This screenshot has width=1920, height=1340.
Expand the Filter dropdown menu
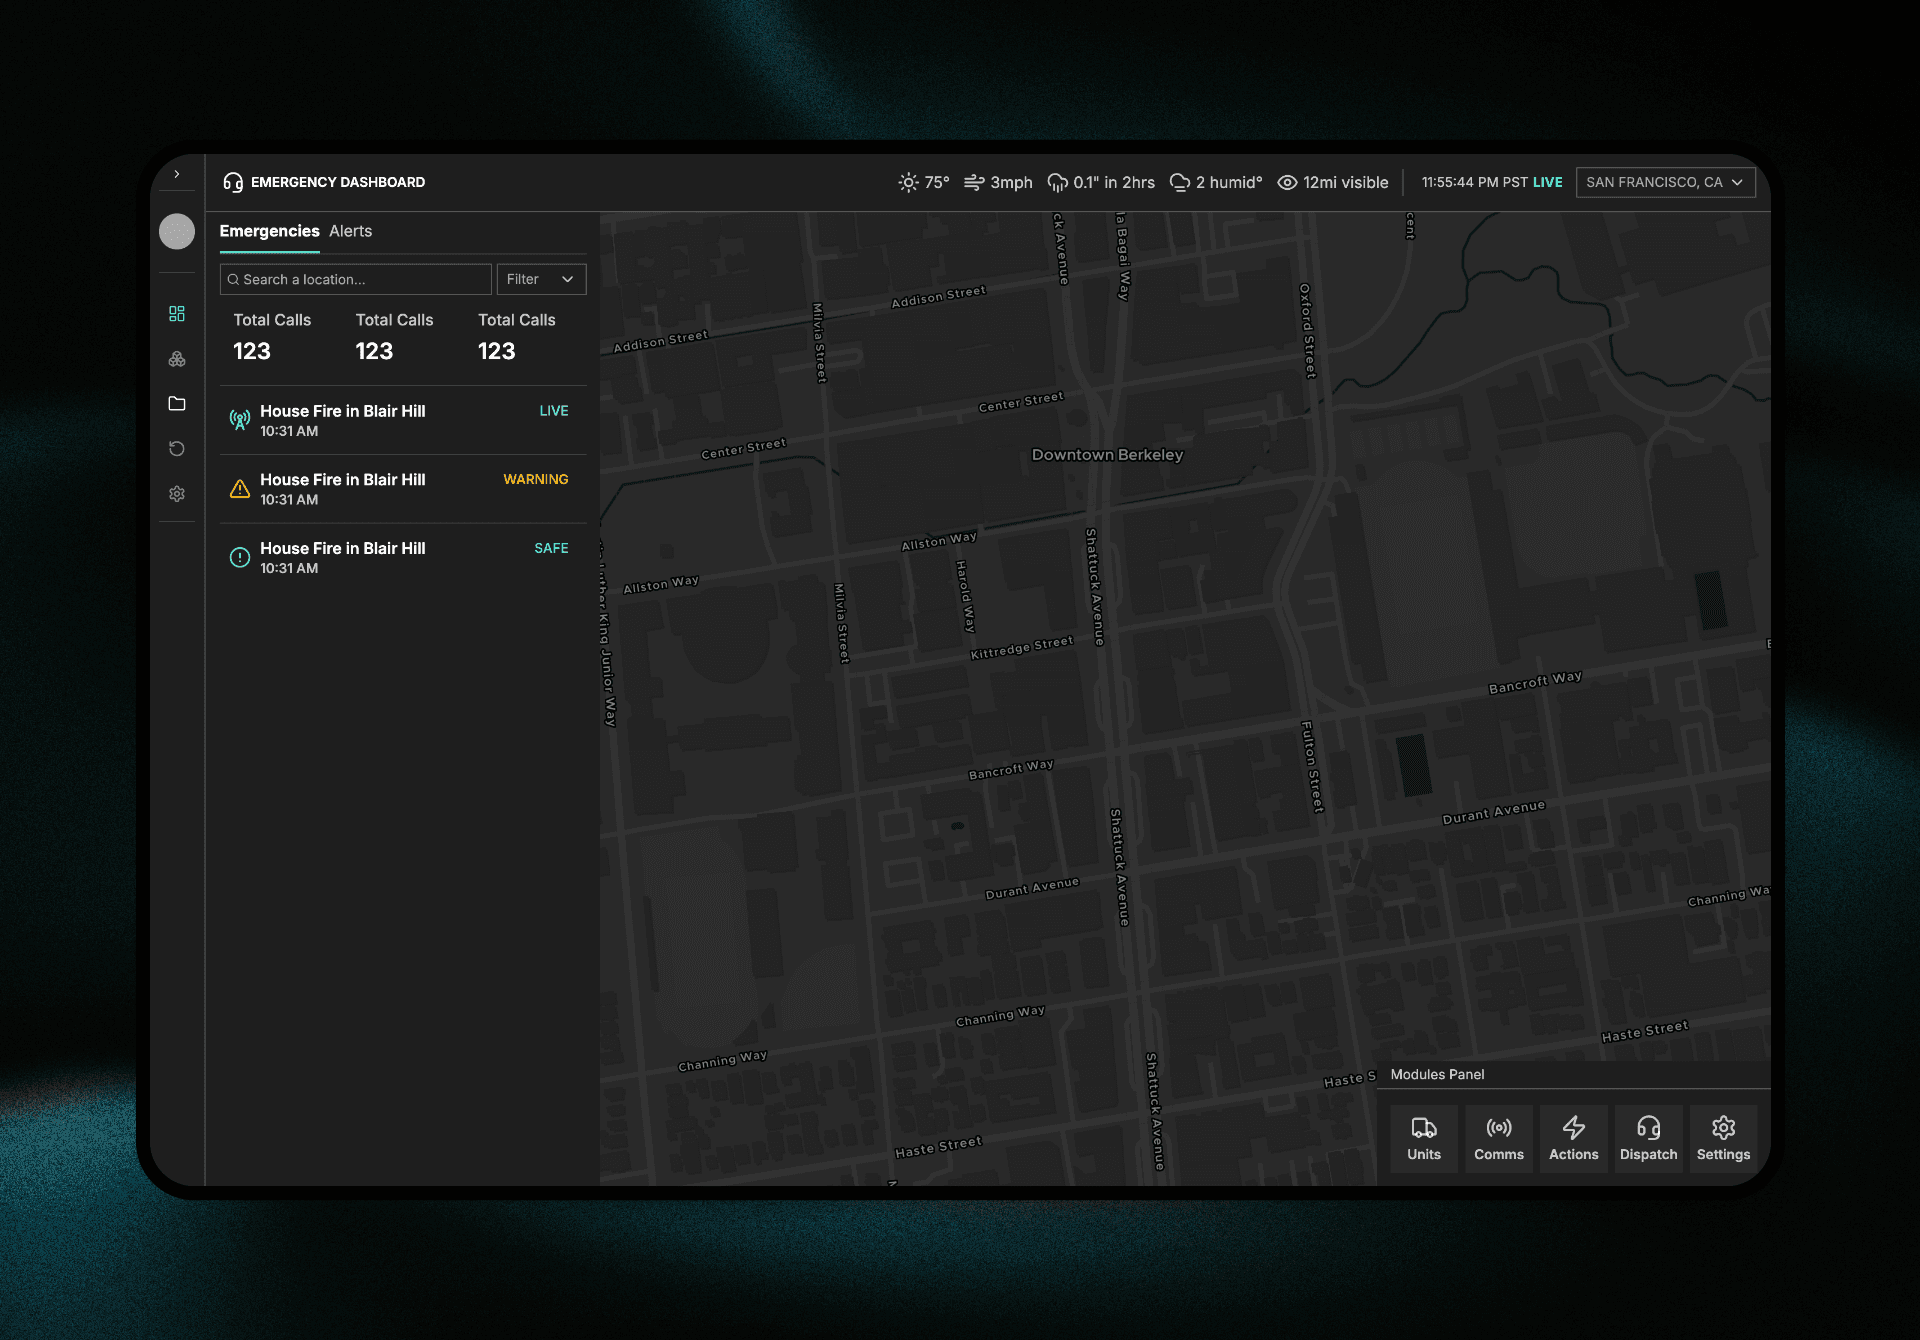540,279
